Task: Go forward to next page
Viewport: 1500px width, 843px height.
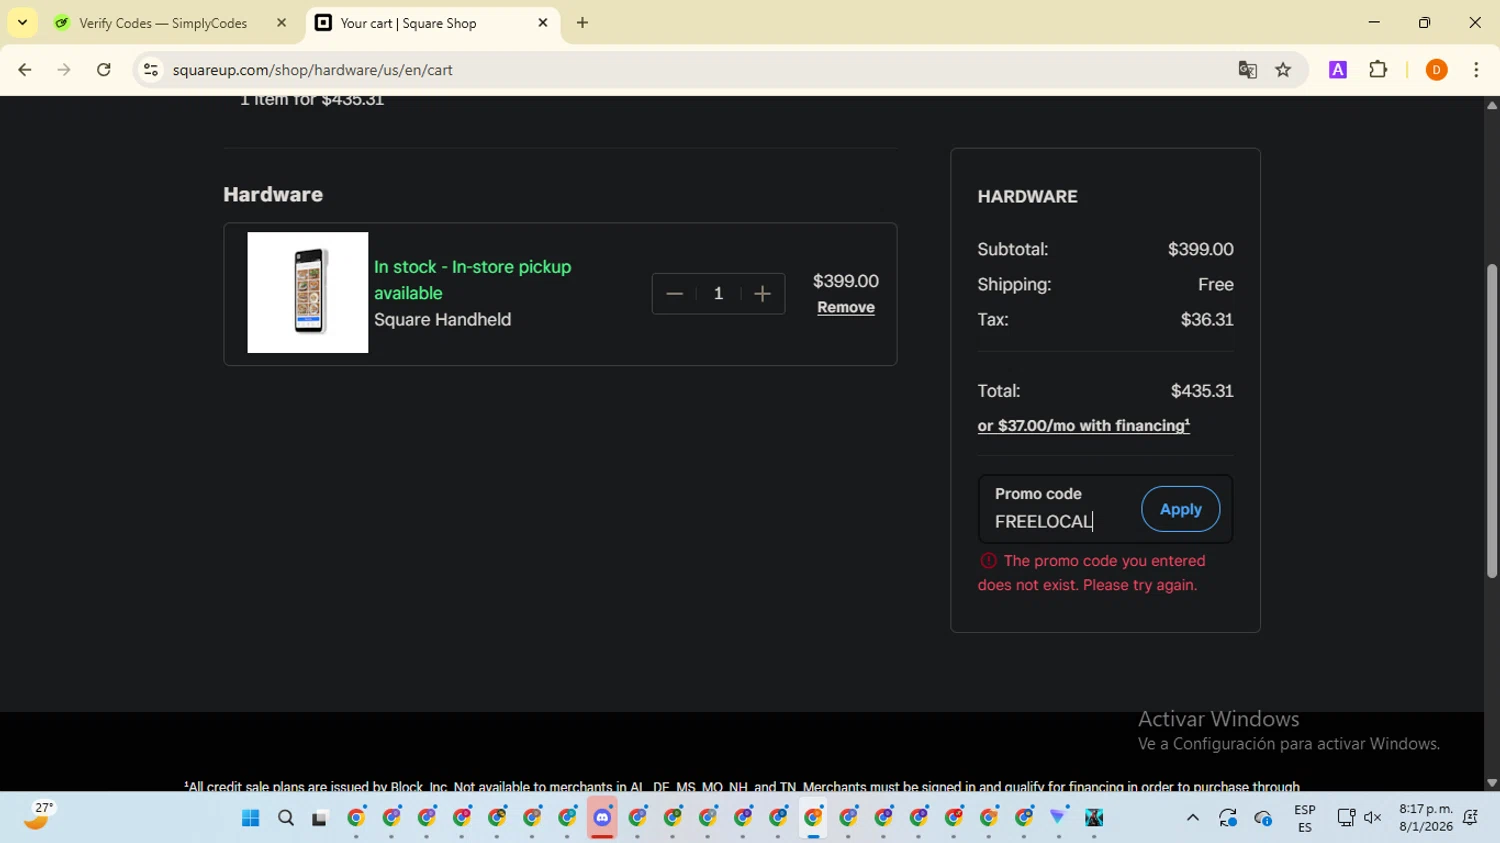Action: click(x=64, y=70)
